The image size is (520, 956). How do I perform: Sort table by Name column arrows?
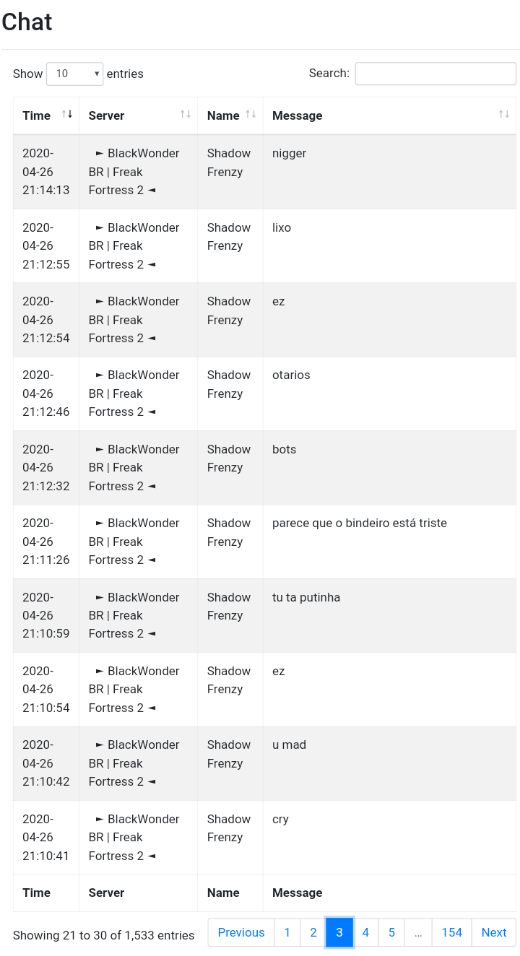(251, 115)
